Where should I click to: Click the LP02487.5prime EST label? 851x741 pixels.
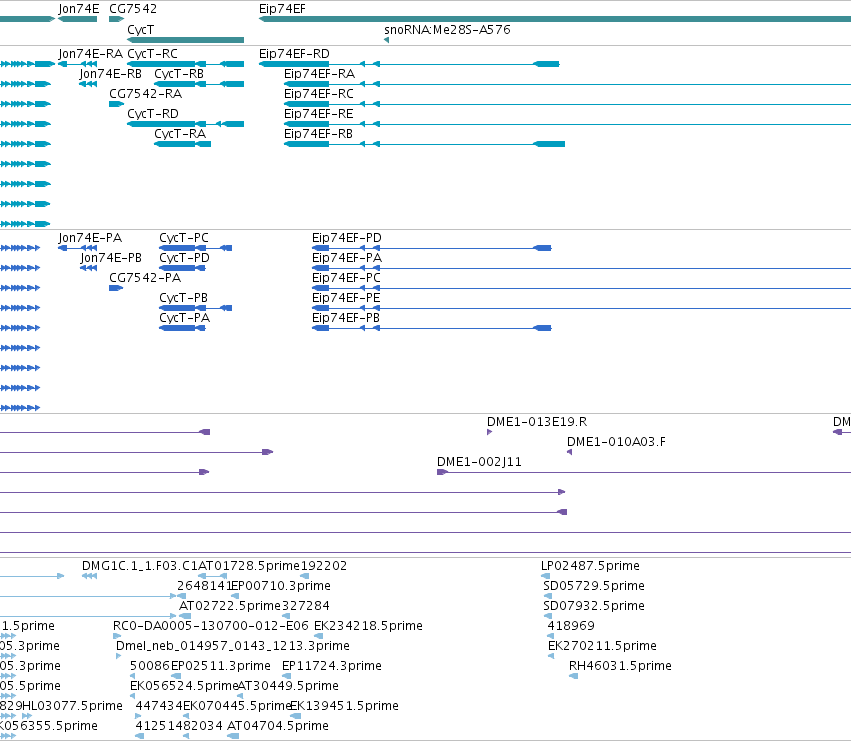pos(590,566)
